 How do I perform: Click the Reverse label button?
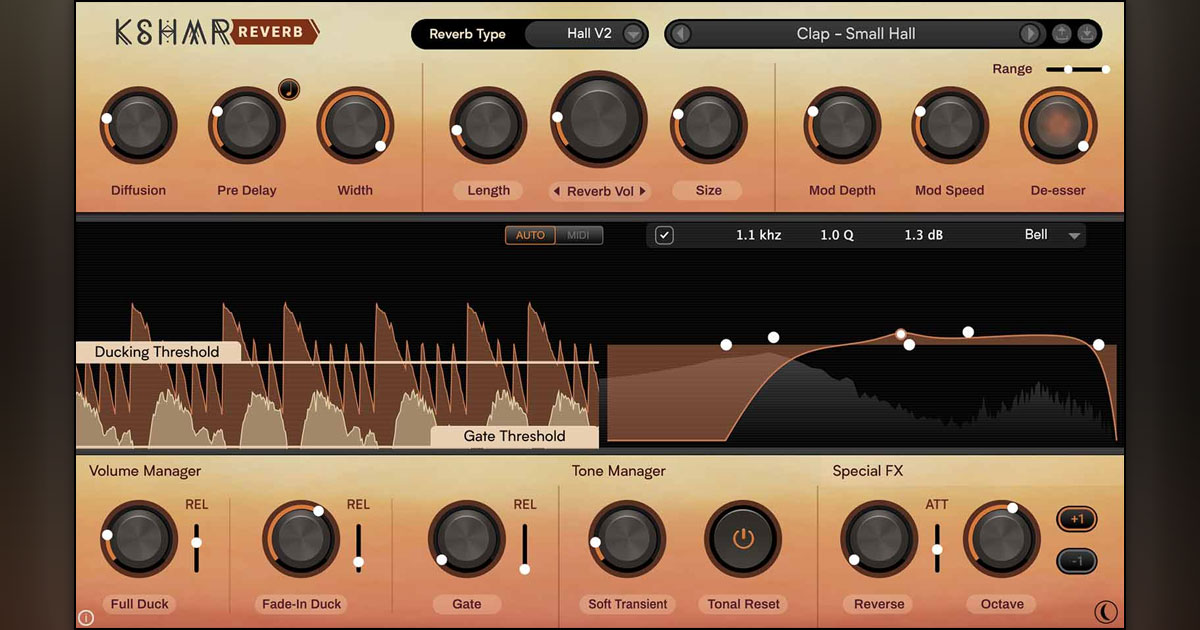[879, 604]
